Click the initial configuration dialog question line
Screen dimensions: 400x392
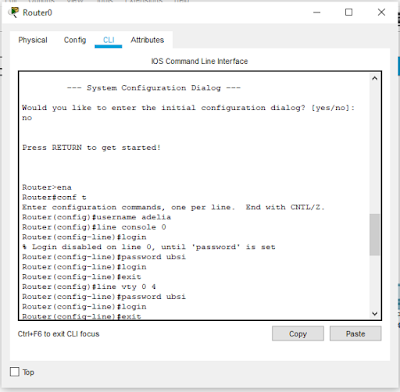tap(188, 108)
